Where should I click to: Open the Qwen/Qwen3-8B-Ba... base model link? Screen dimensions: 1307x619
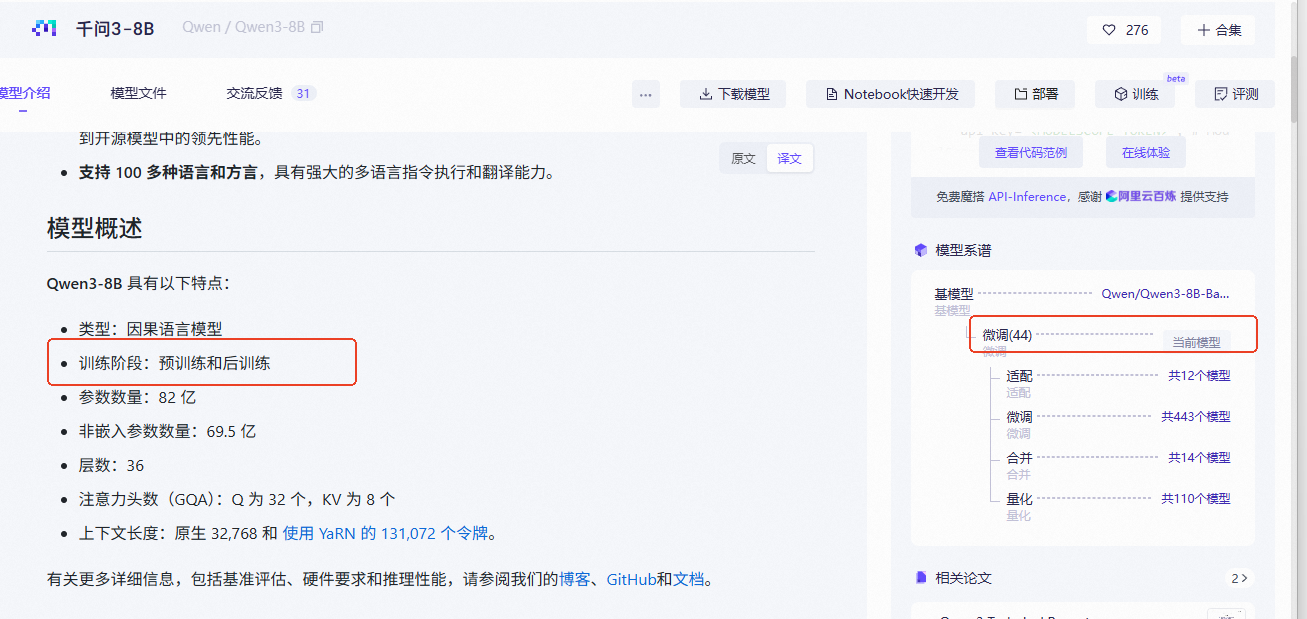(1165, 294)
